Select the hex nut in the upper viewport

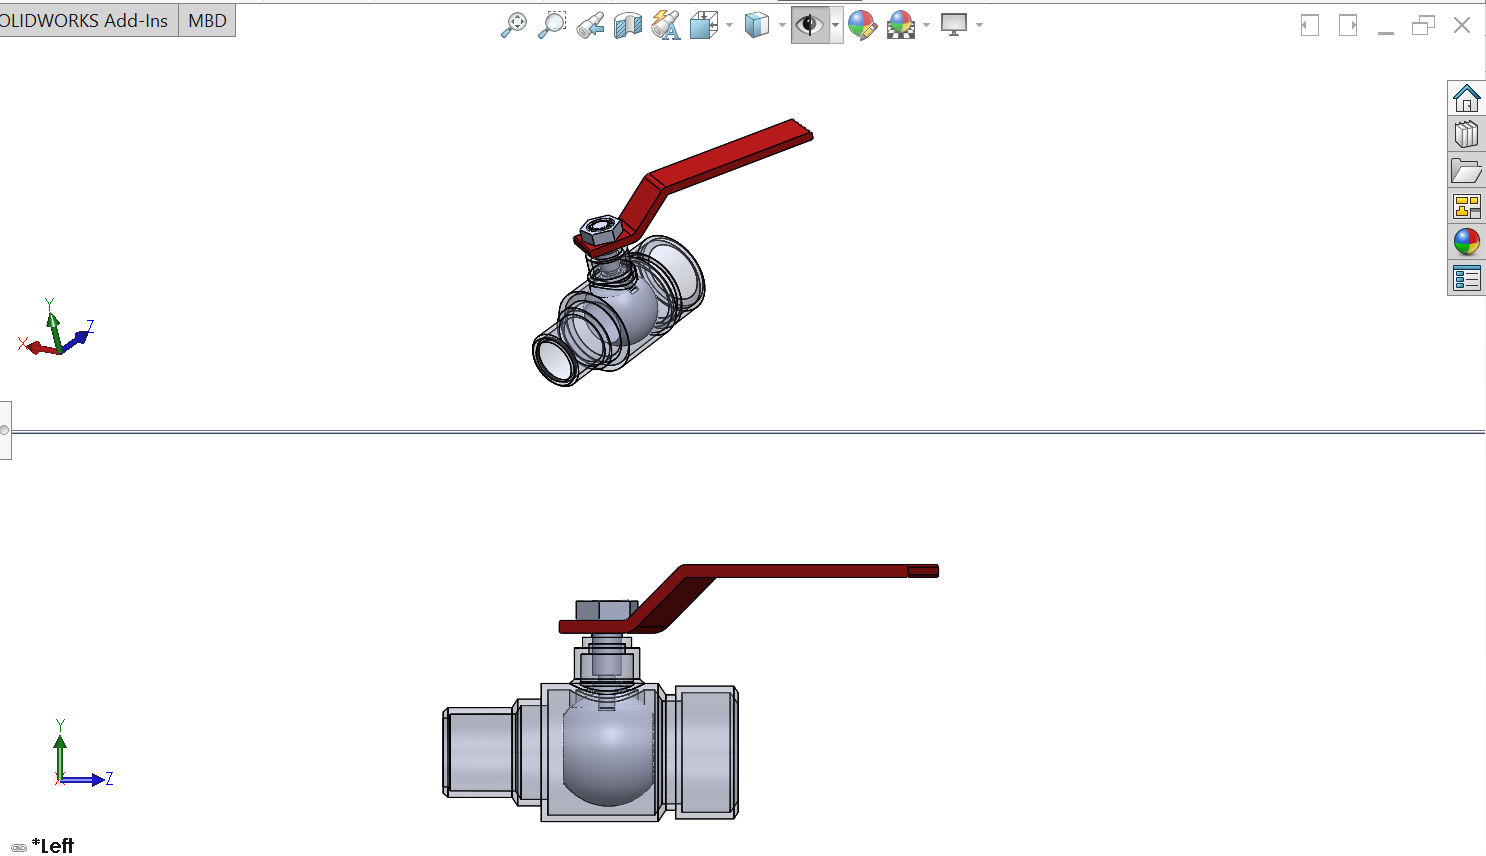click(600, 229)
